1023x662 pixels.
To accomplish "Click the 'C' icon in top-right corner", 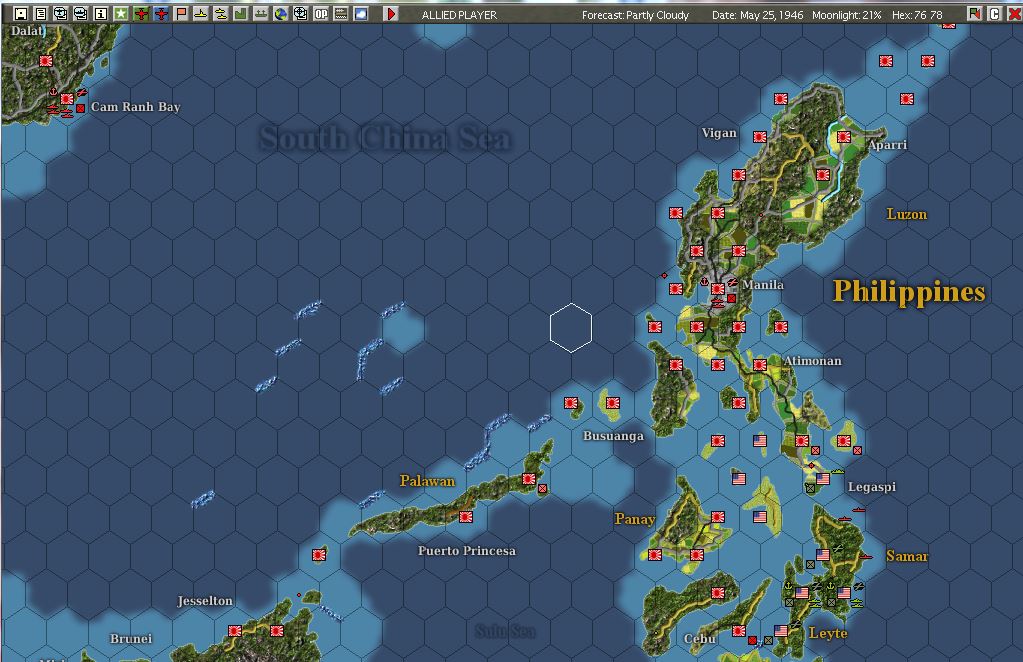I will (x=994, y=14).
